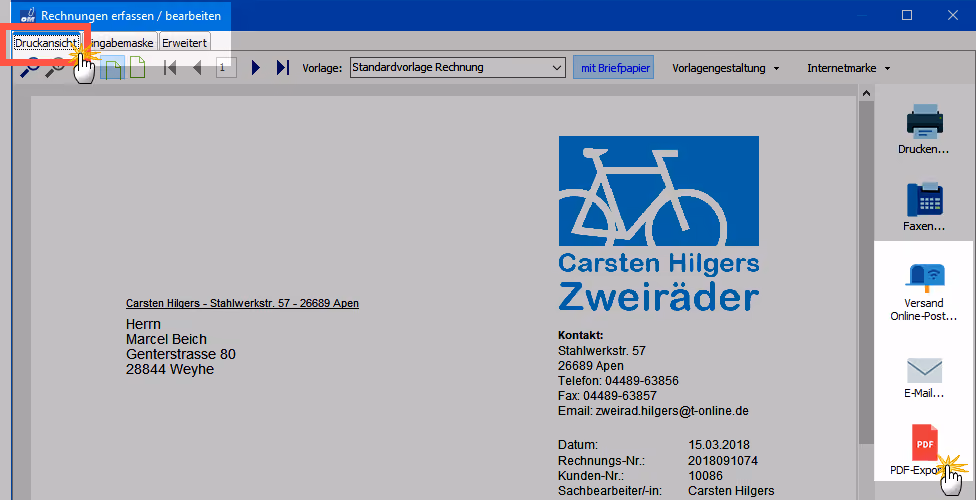Open the Internetmarke menu
Screen dimensions: 976x500
(x=848, y=68)
